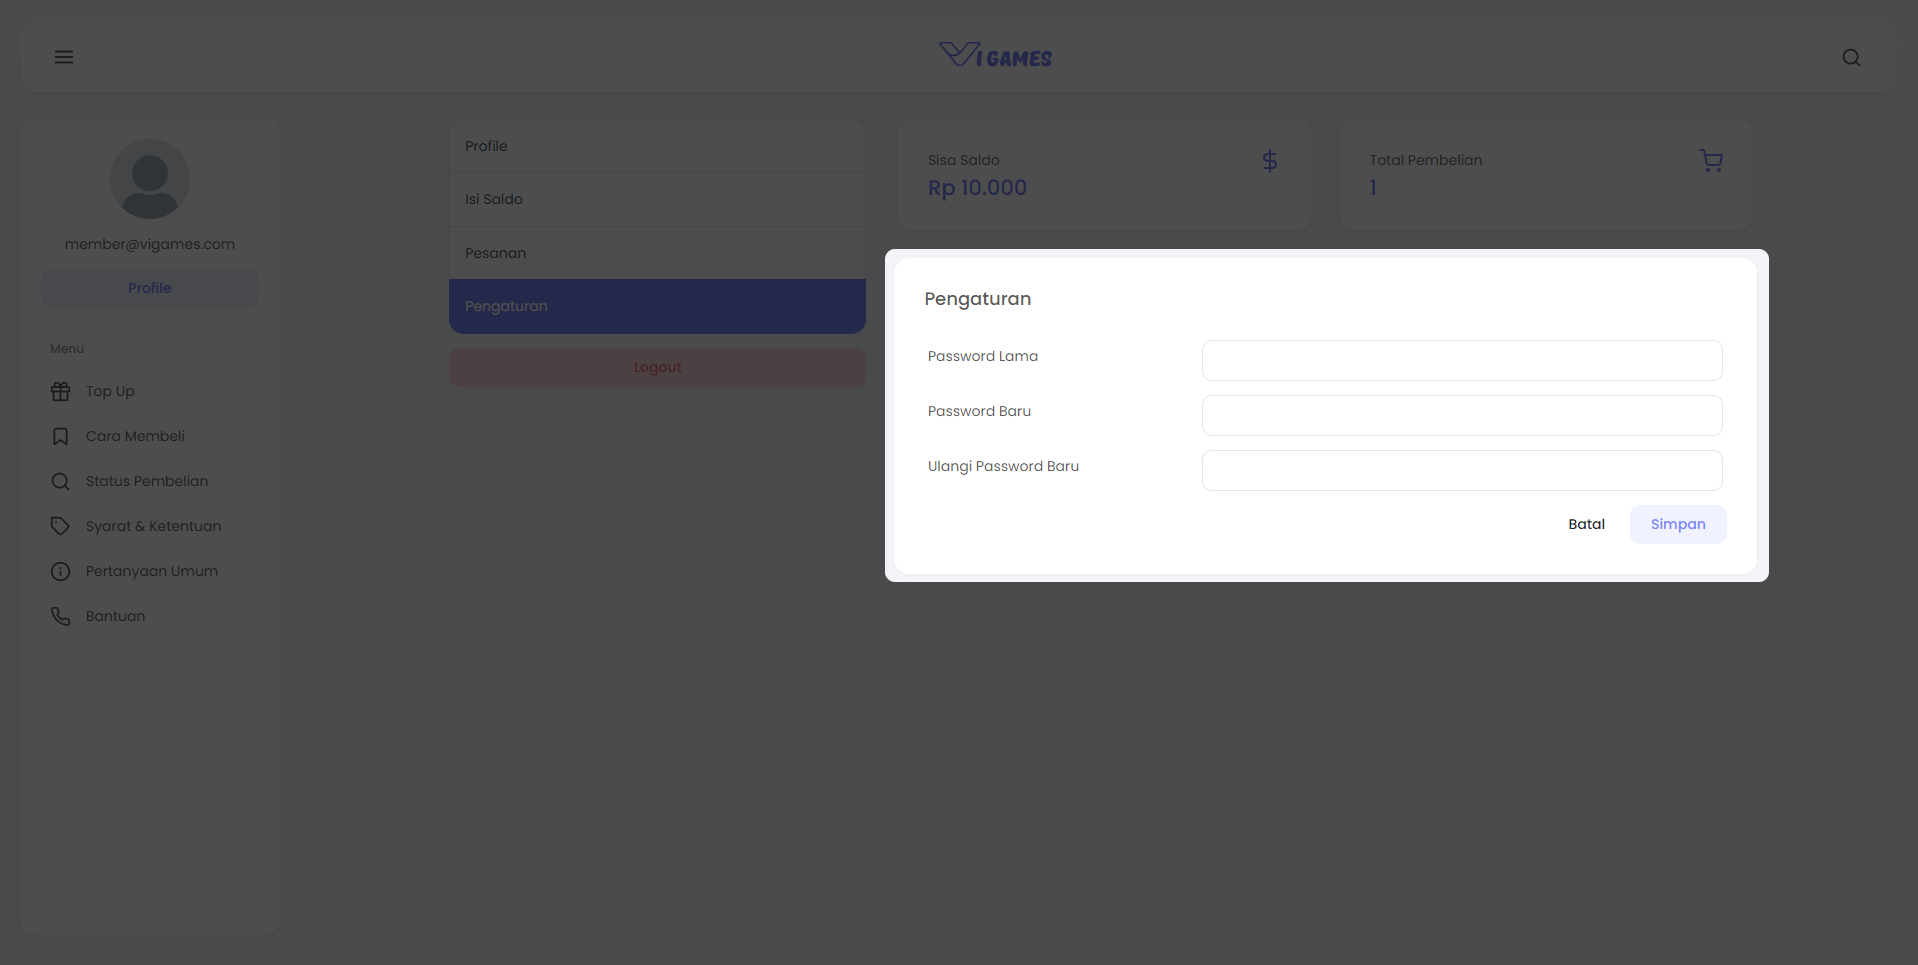1918x965 pixels.
Task: Focus the Password Lama input field
Action: tap(1462, 360)
